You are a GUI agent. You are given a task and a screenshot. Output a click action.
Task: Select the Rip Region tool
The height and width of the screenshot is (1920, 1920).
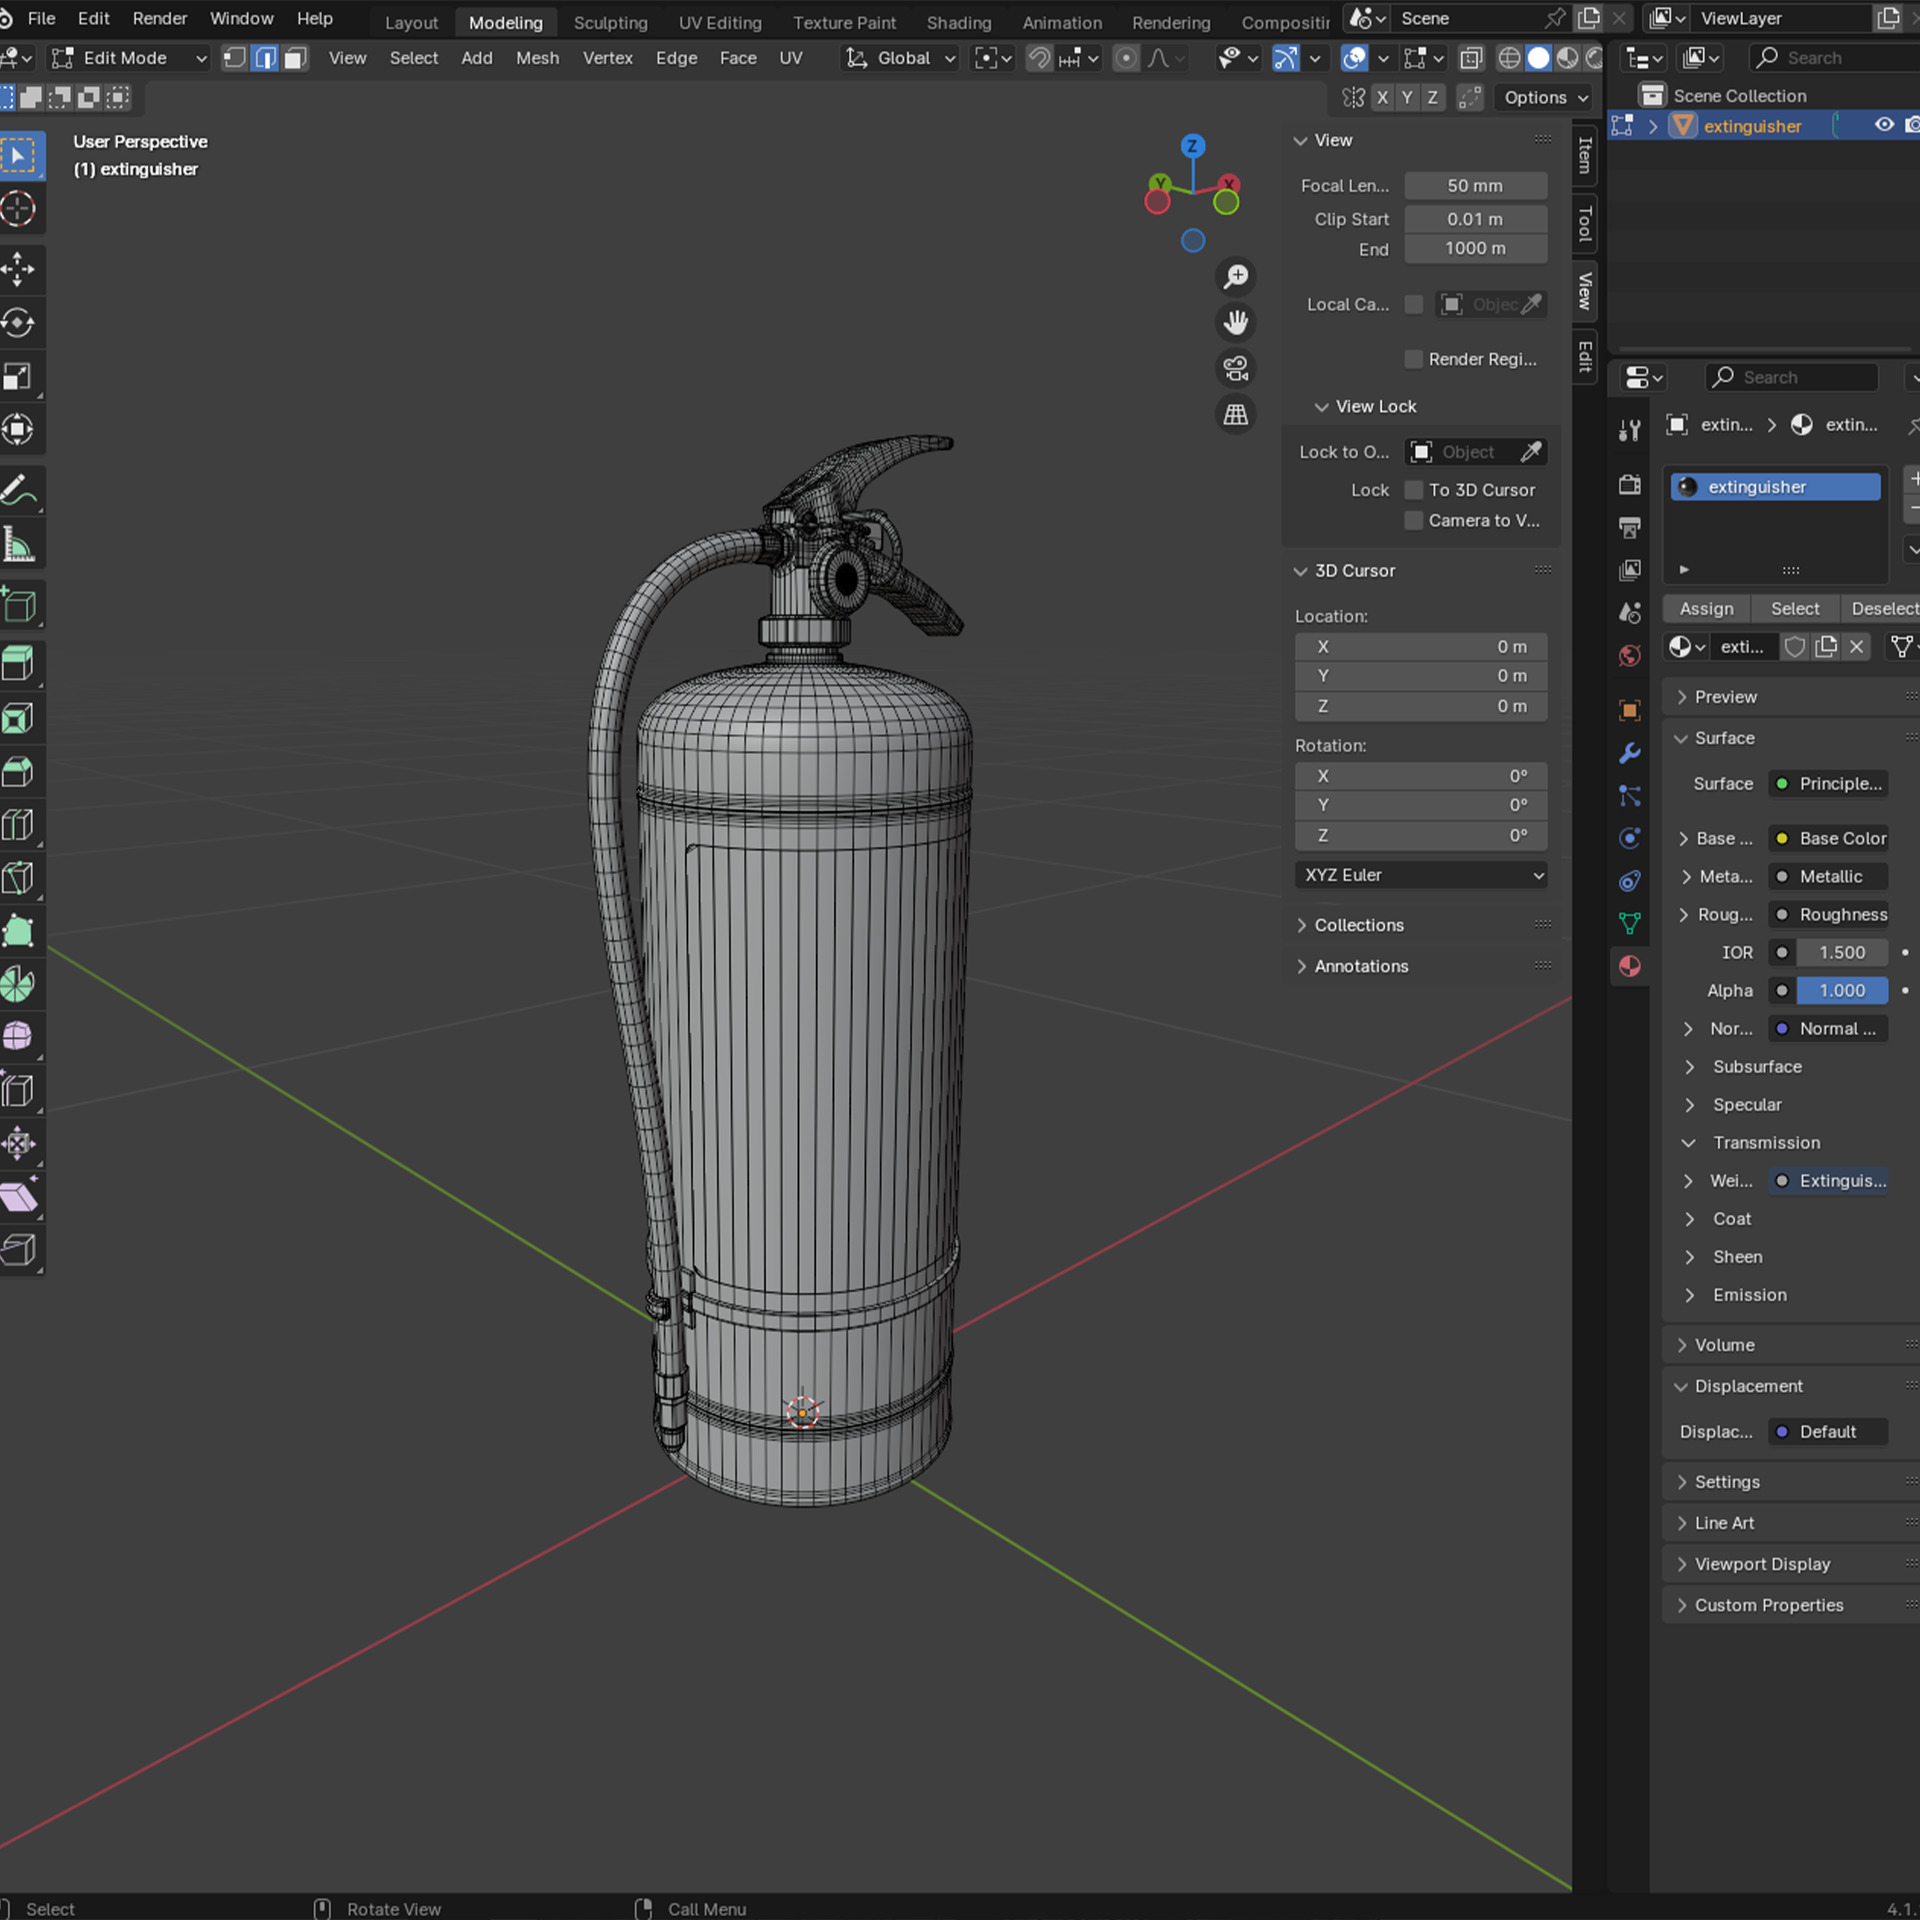(19, 1249)
